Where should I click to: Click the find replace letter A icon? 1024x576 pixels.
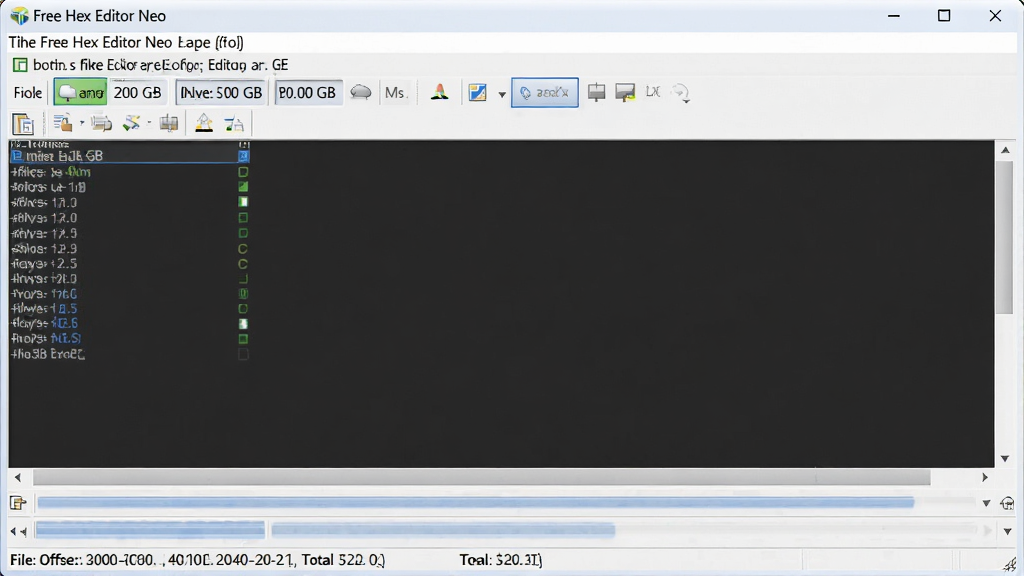tap(234, 123)
